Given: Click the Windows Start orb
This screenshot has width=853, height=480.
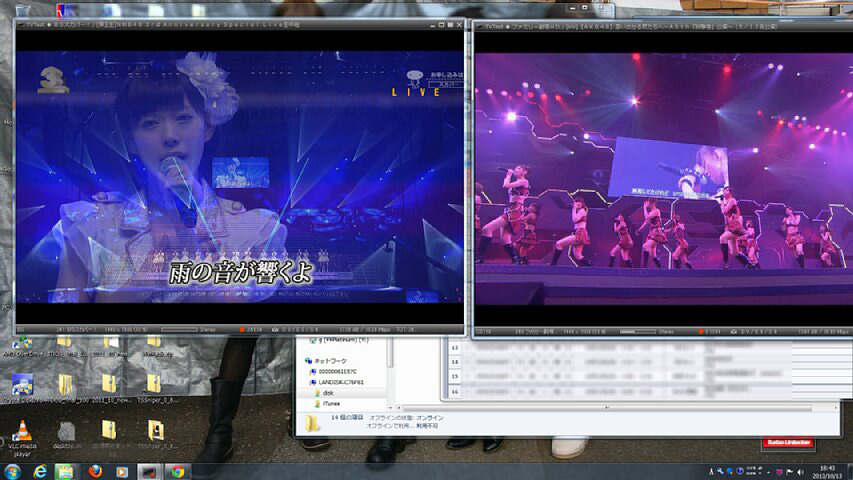Looking at the screenshot, I should [x=11, y=471].
